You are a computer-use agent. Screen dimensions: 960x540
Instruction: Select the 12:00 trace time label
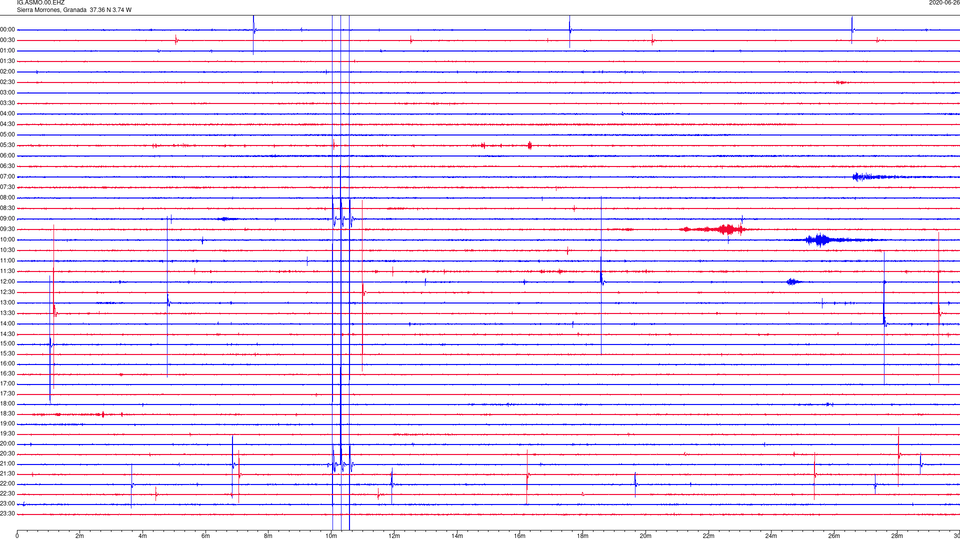pos(8,282)
